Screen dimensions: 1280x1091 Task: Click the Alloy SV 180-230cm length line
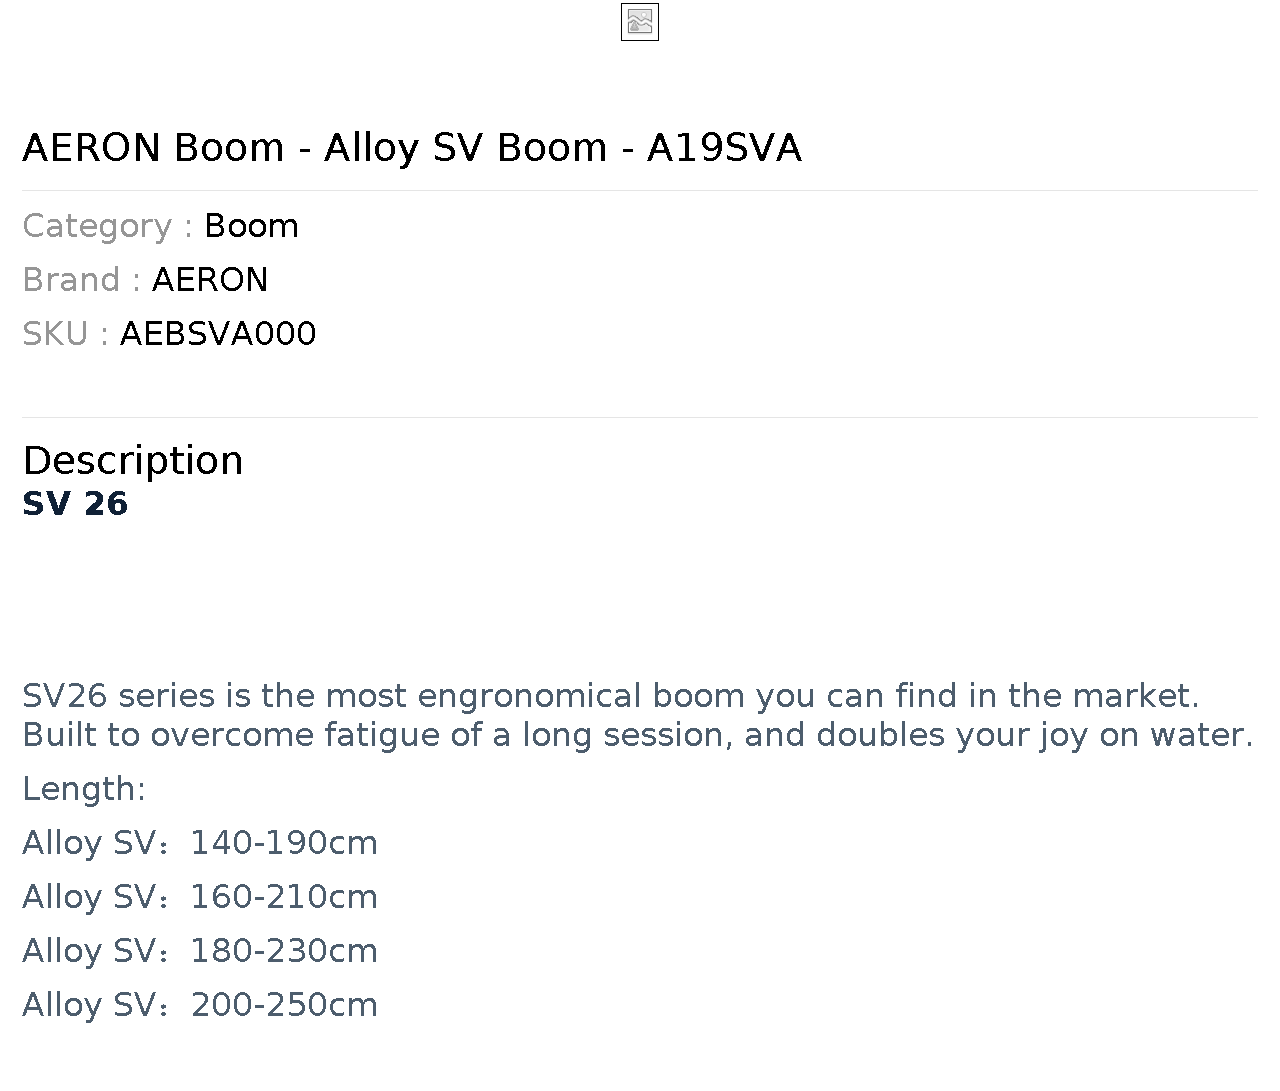pos(200,951)
